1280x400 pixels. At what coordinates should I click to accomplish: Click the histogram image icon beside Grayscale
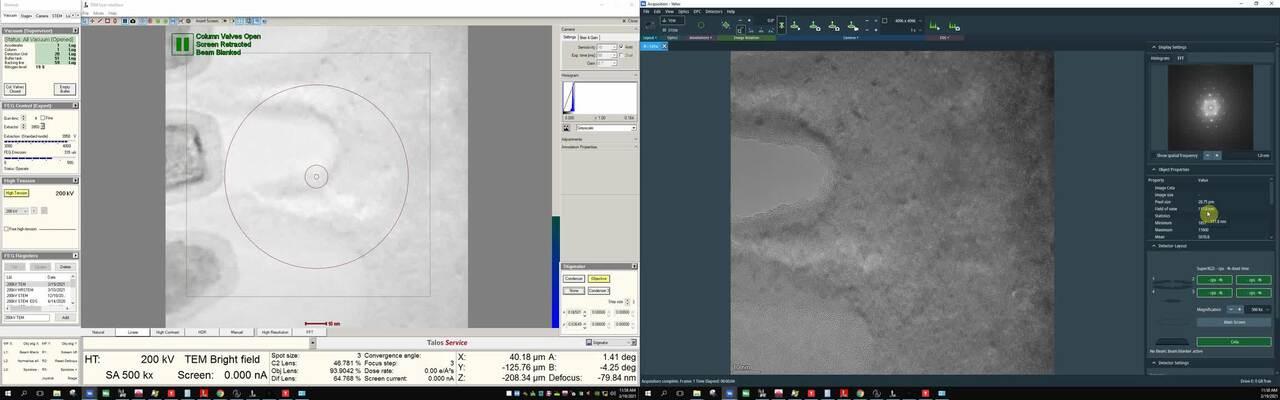pos(566,128)
